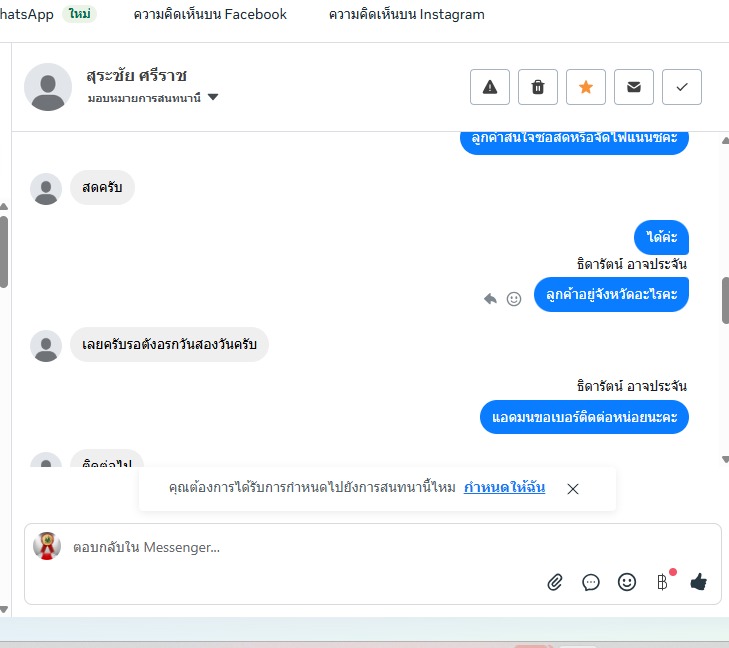Image resolution: width=729 pixels, height=648 pixels.
Task: Switch to ความคิดเห็นบน Instagram tab
Action: (x=406, y=14)
